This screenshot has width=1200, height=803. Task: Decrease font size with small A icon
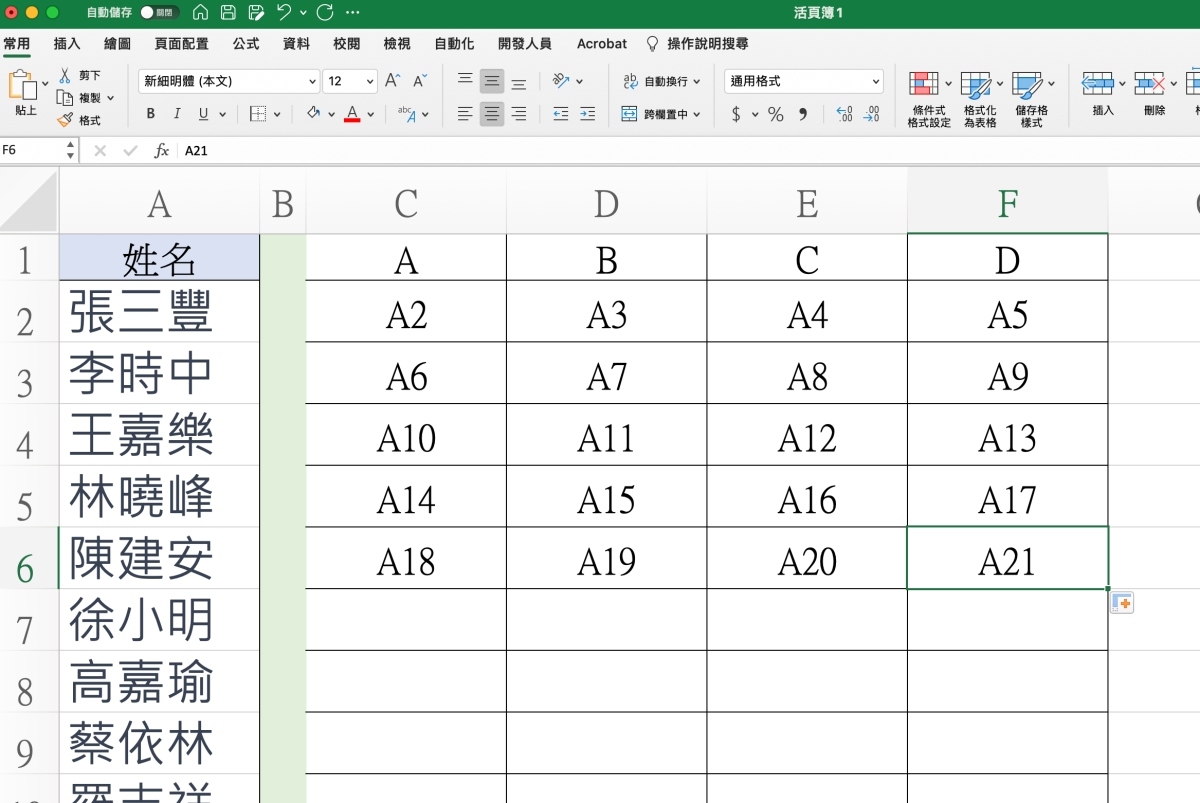coord(420,81)
